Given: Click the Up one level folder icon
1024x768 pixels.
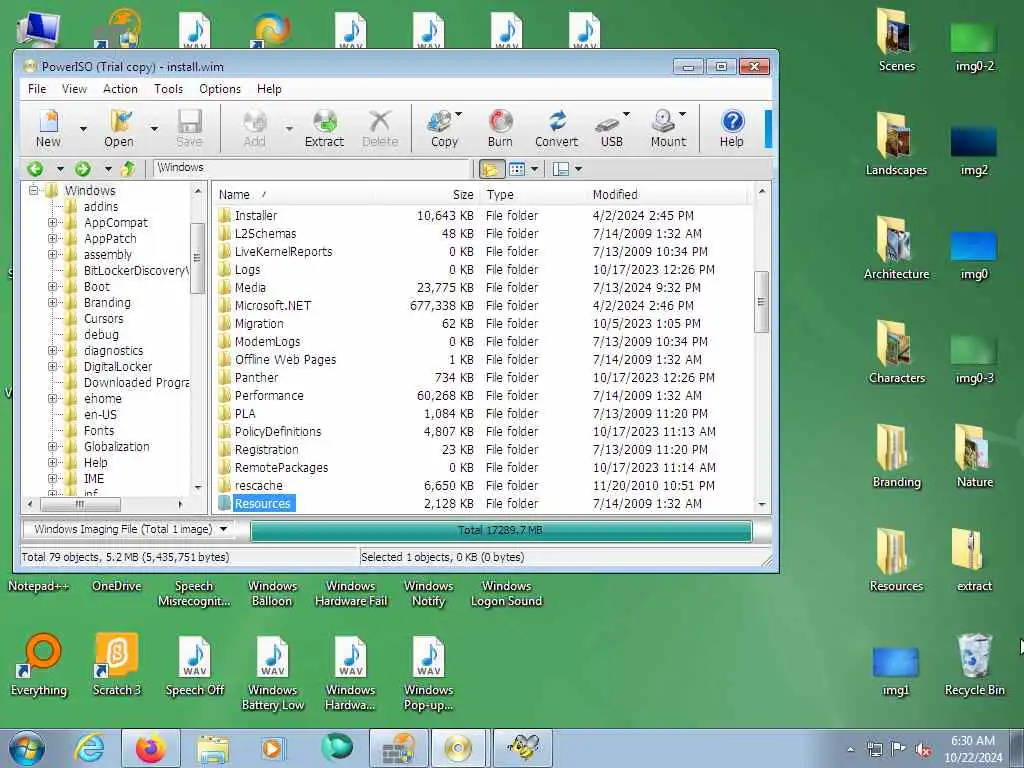Looking at the screenshot, I should 128,169.
